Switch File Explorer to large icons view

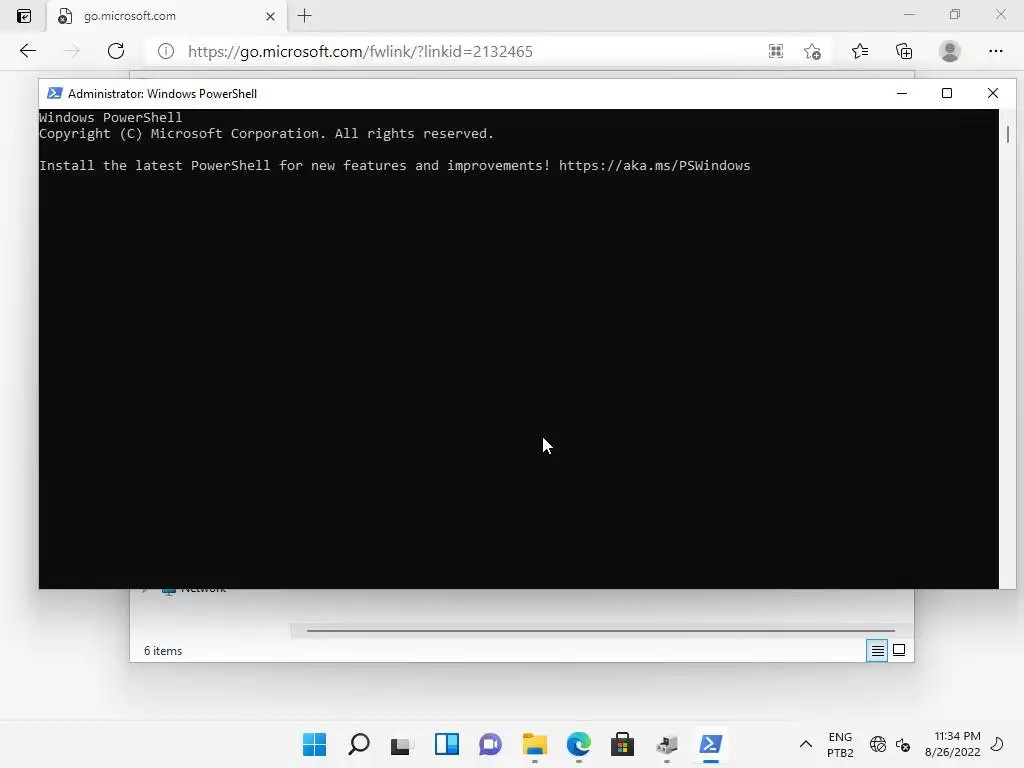pyautogui.click(x=899, y=650)
